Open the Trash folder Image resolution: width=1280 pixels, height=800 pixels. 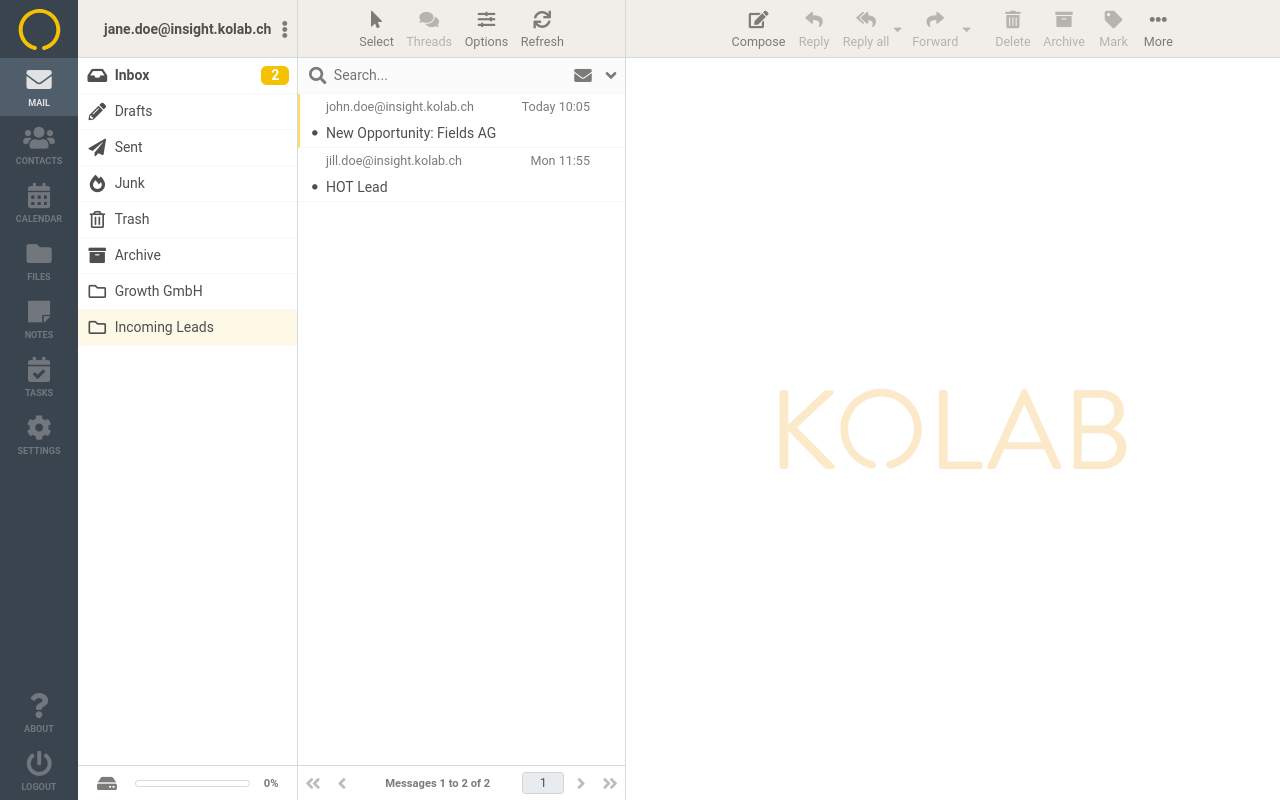pyautogui.click(x=188, y=219)
